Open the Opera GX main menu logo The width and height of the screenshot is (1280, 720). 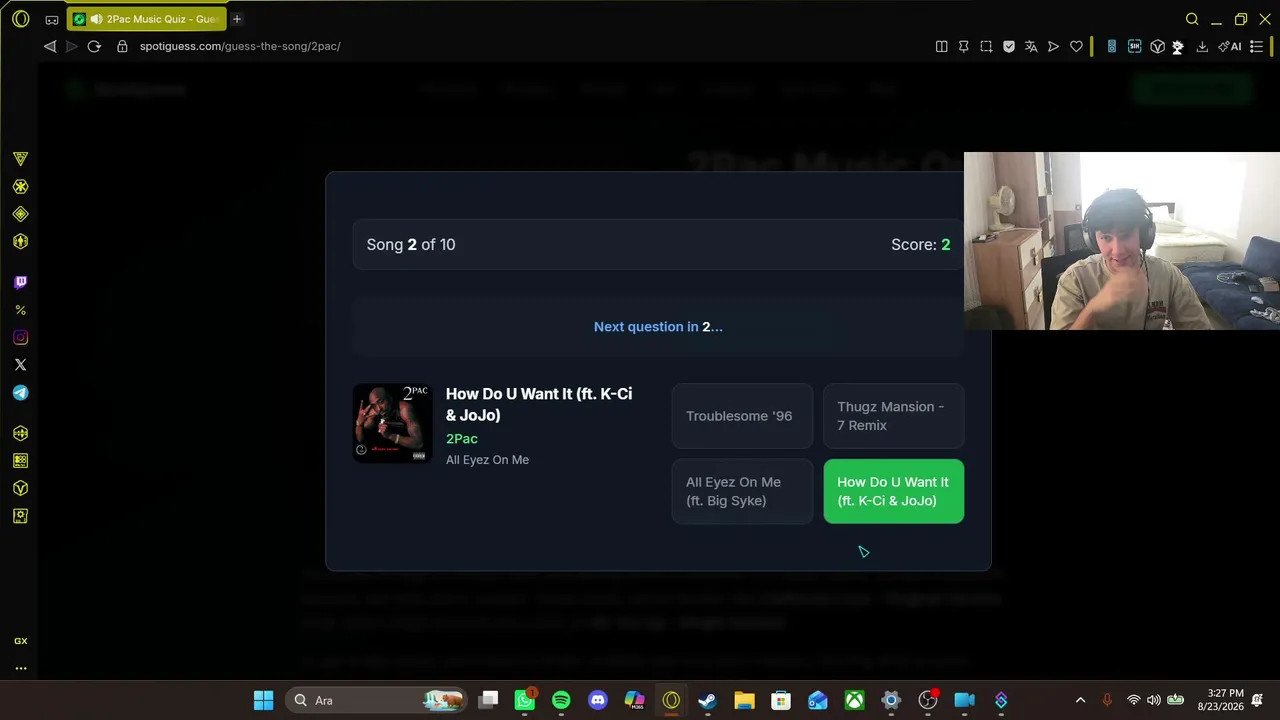pyautogui.click(x=20, y=19)
